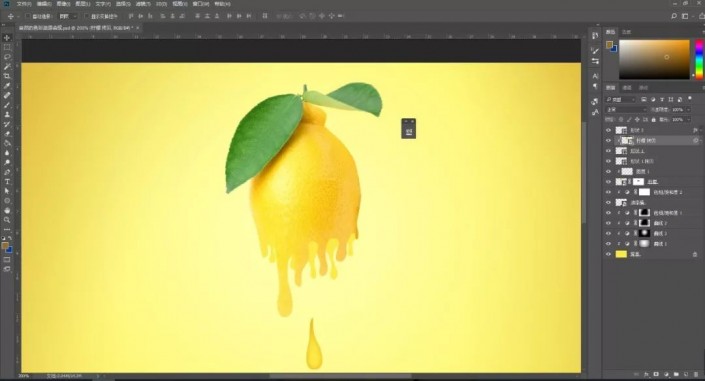Screen dimensions: 705x381
Task: Select the Path Selection tool
Action: tap(7, 191)
